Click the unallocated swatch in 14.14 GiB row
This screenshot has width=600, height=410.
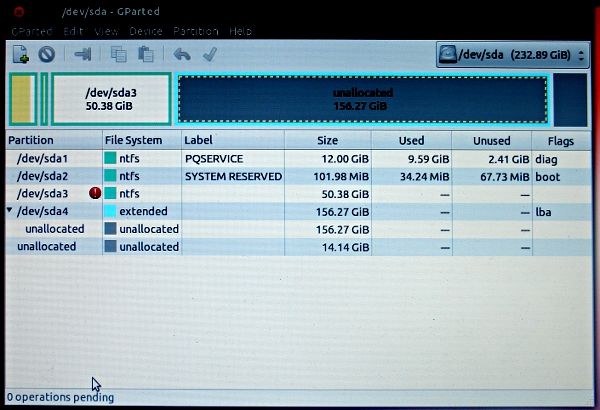(x=110, y=246)
